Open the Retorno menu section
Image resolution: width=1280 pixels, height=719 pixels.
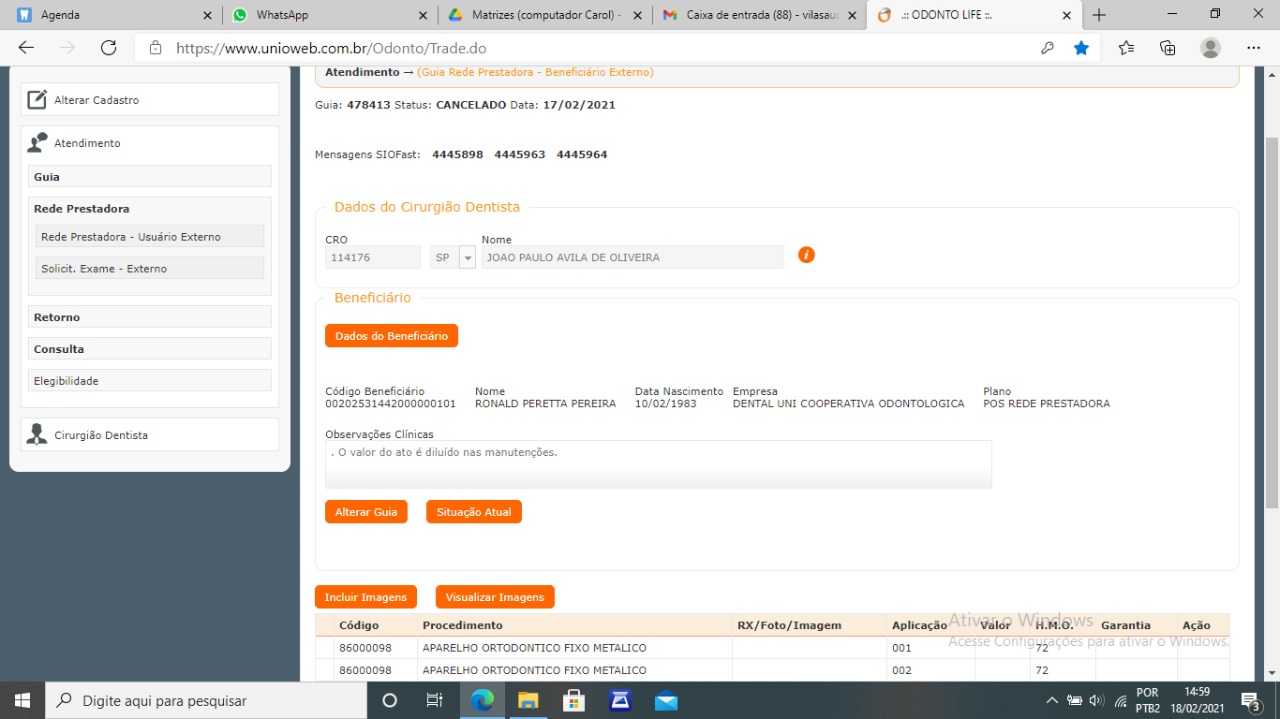[150, 316]
